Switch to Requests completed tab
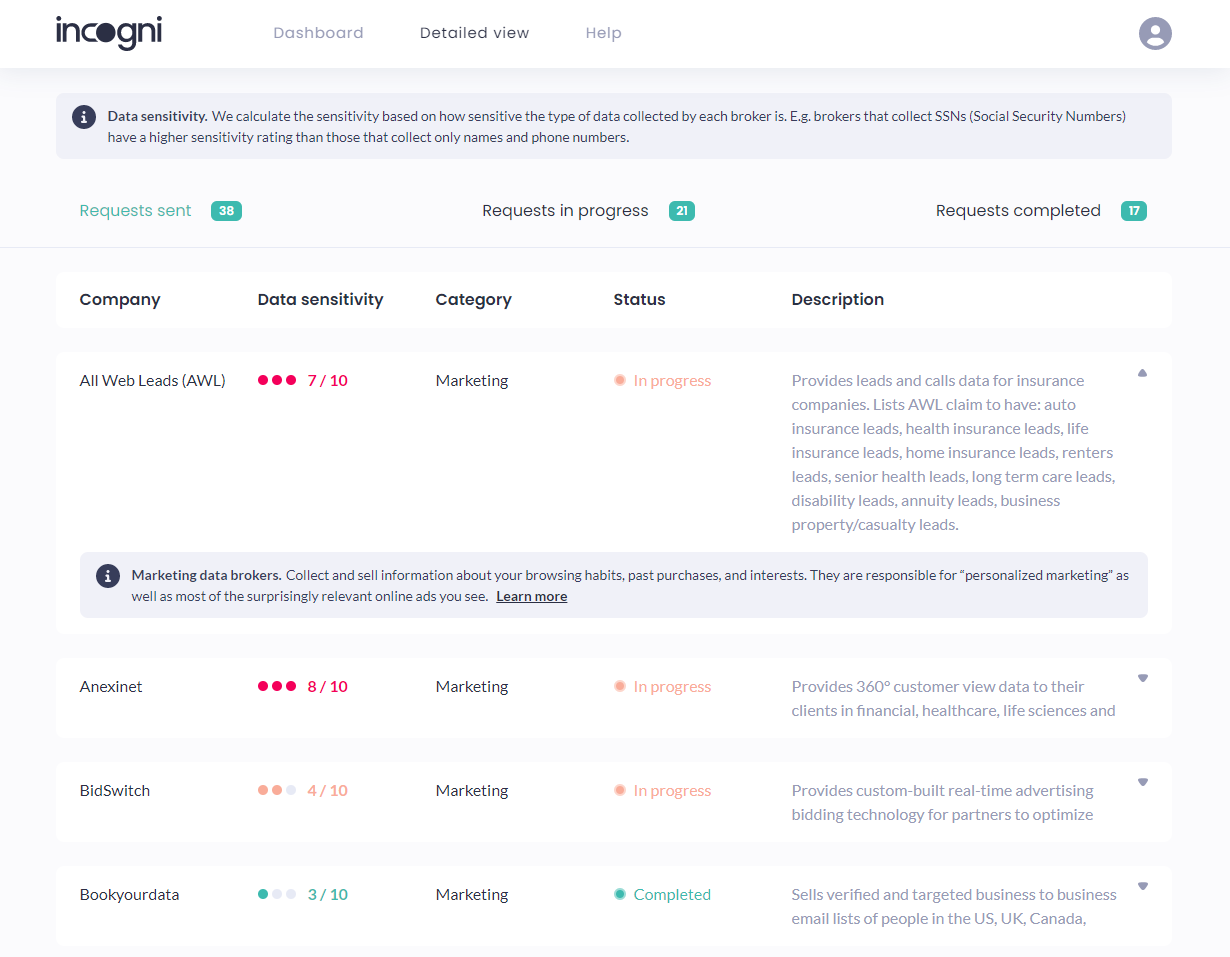Viewport: 1230px width, 957px height. pyautogui.click(x=1018, y=211)
